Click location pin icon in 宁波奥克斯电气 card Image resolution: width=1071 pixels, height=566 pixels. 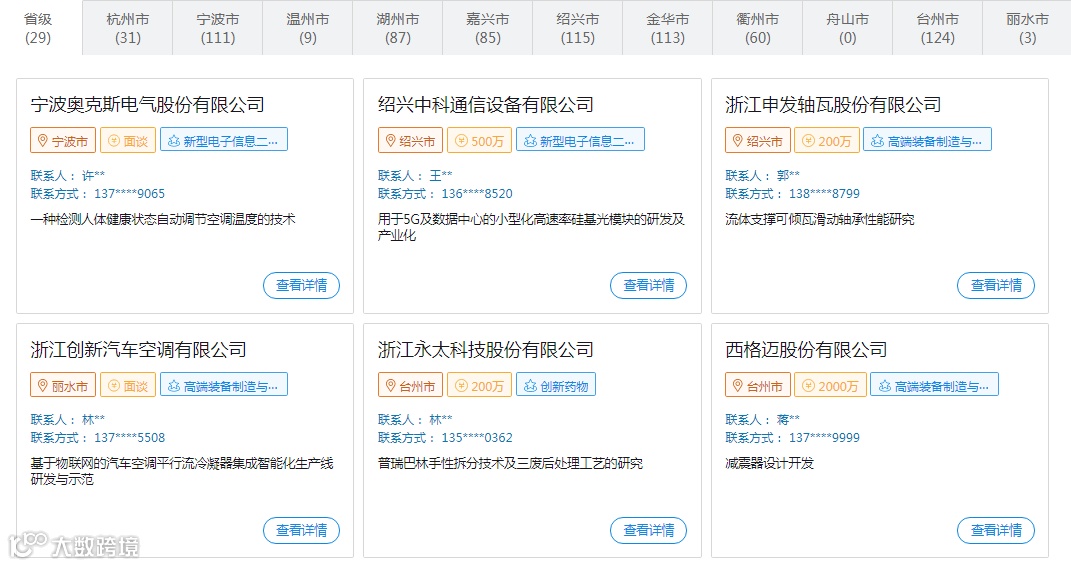(x=42, y=141)
